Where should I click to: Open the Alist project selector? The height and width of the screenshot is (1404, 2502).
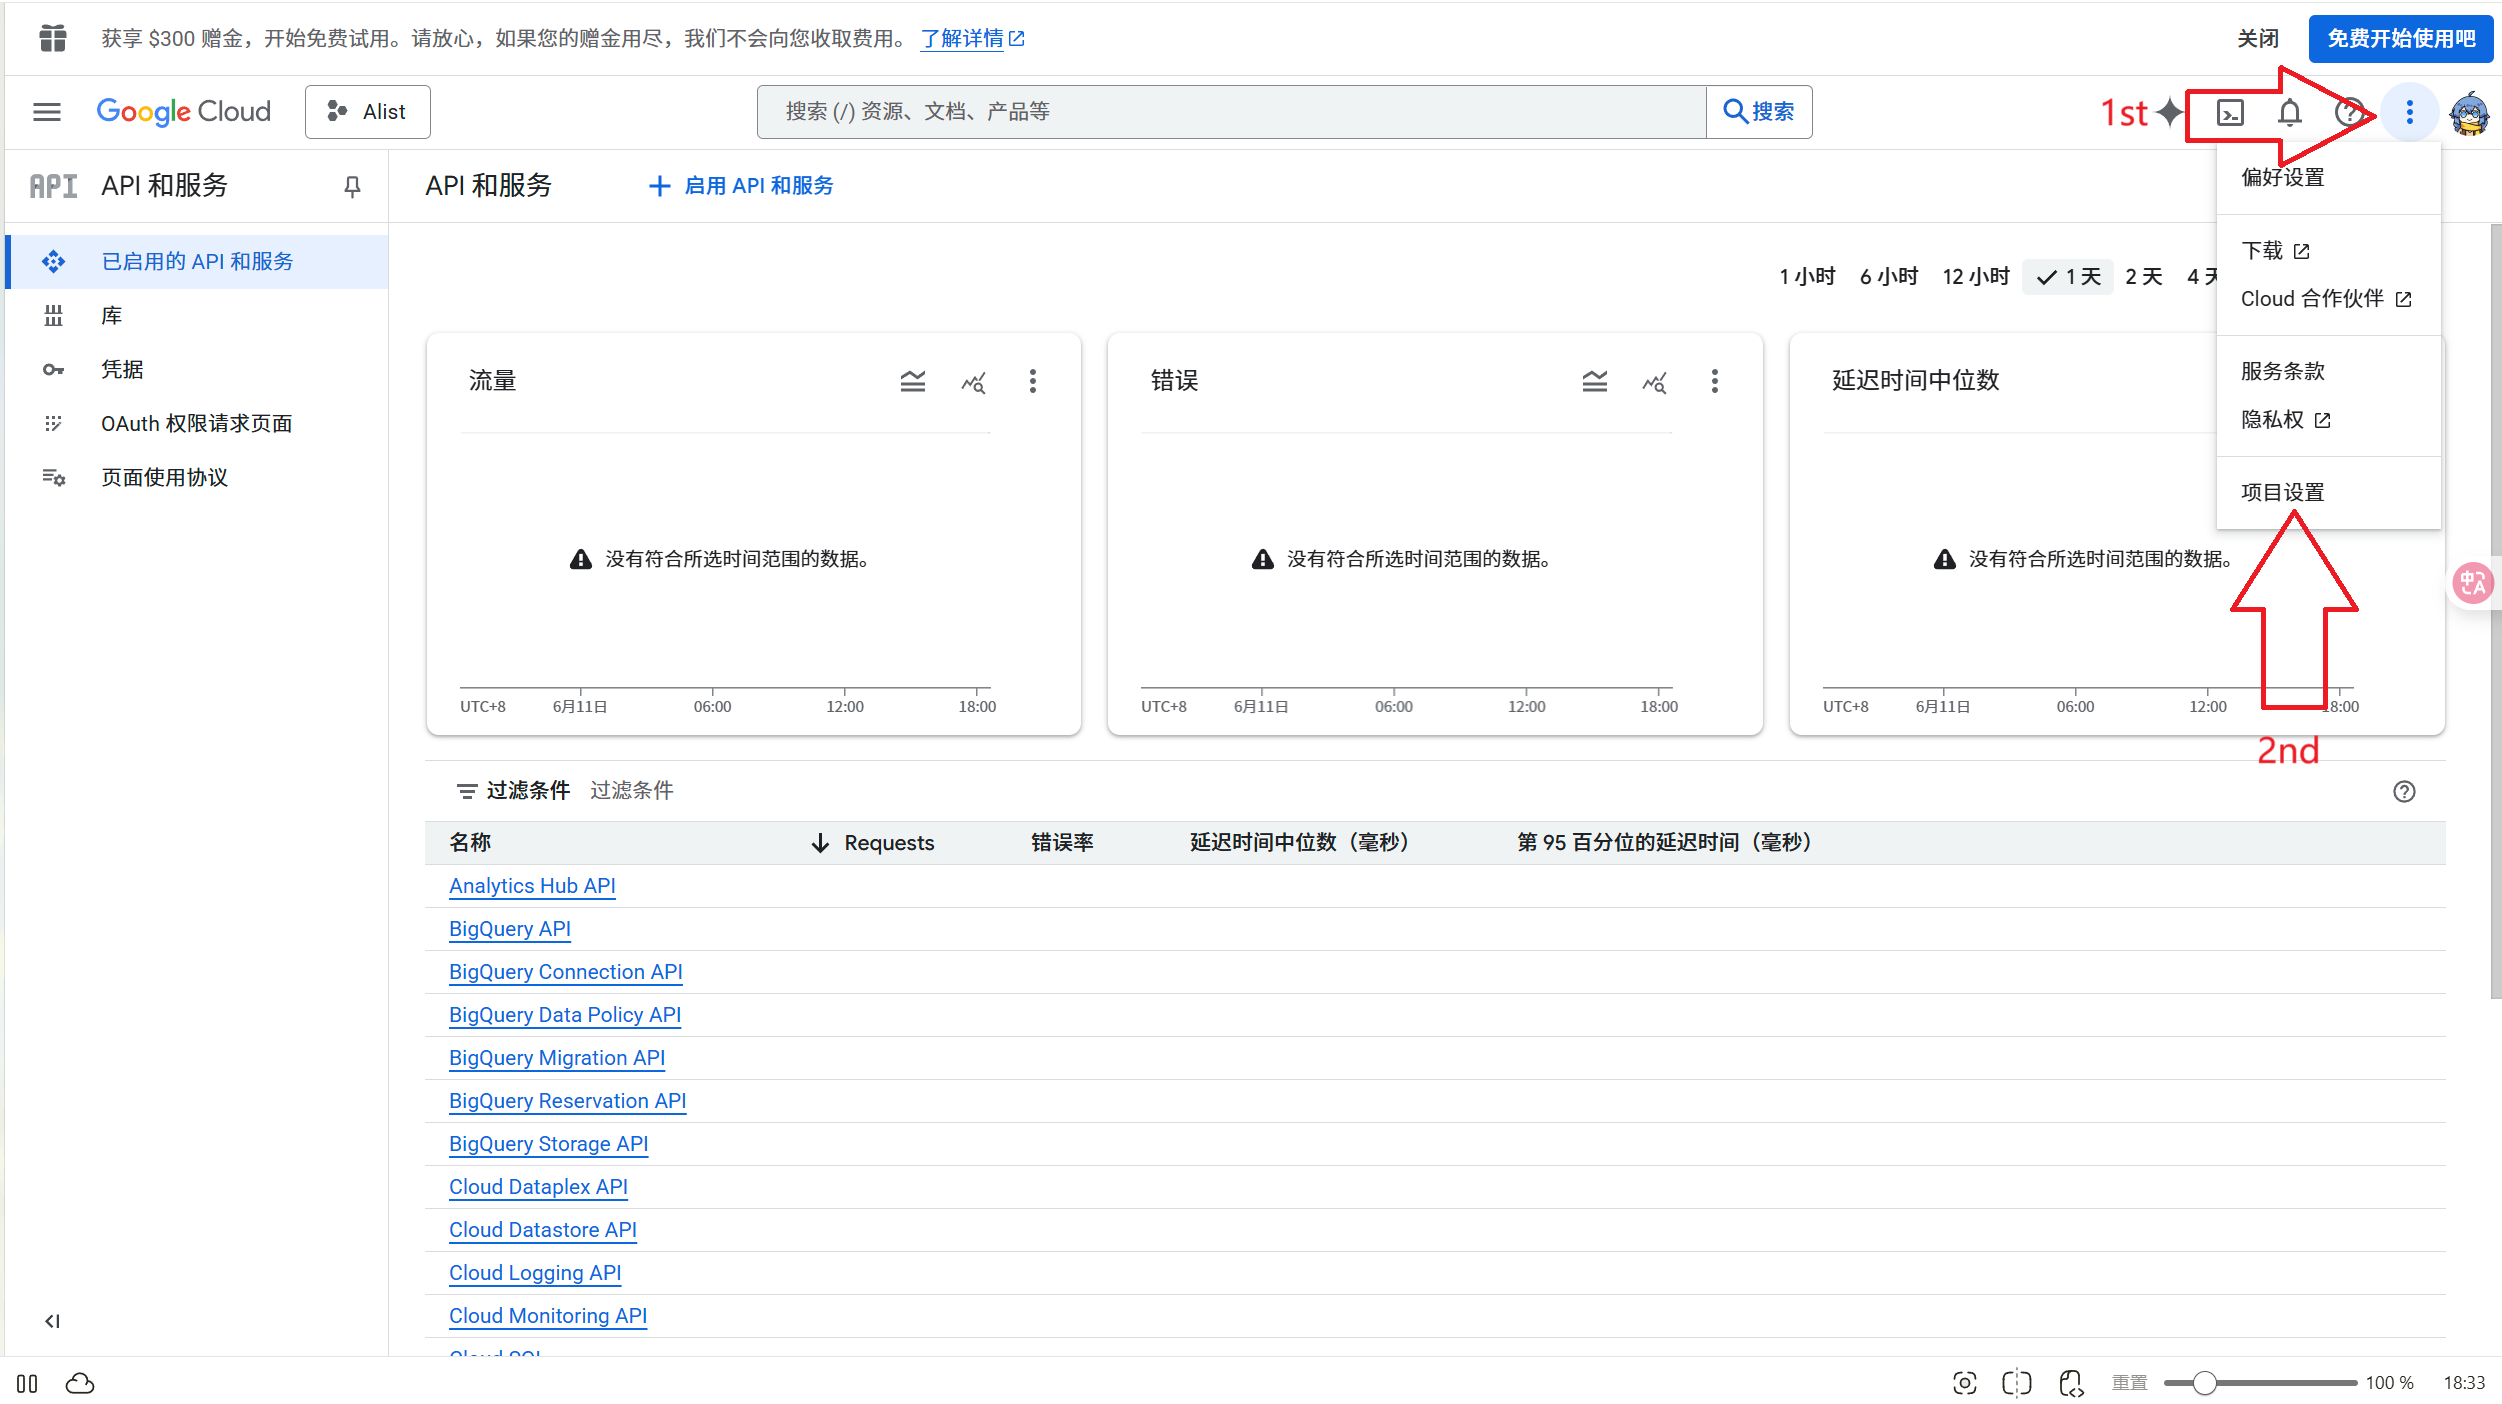pyautogui.click(x=368, y=112)
